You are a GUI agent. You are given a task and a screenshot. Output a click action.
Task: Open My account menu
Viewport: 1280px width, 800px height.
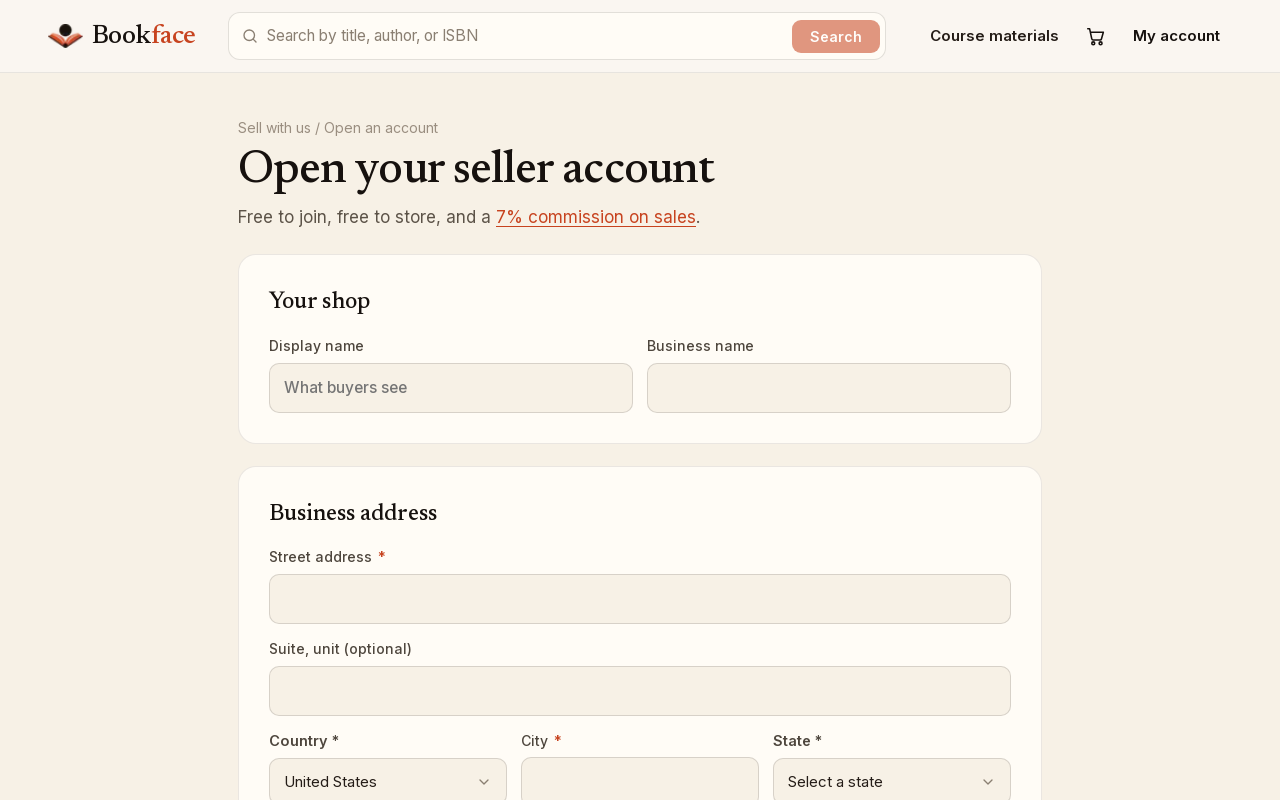[1176, 36]
